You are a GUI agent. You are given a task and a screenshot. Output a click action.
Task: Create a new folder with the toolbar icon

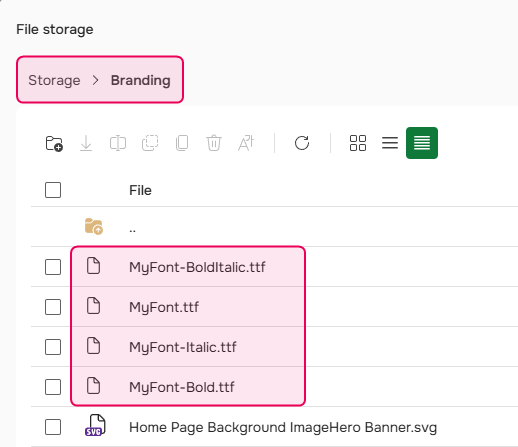54,143
